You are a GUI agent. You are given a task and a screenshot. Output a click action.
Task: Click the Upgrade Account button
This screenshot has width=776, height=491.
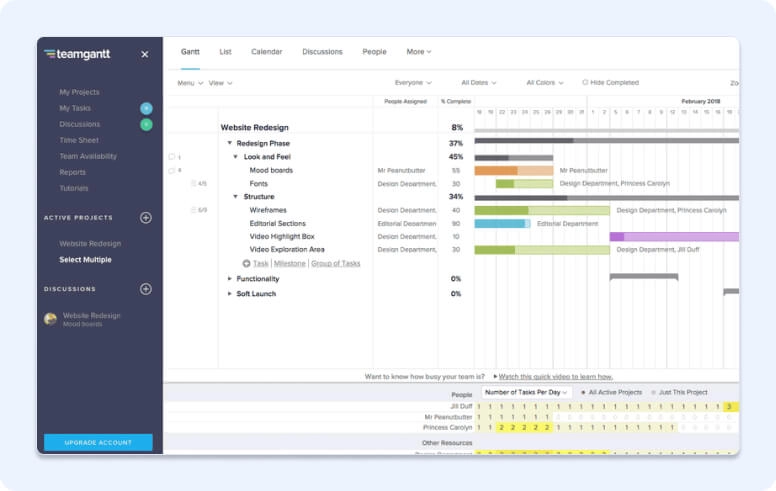[x=98, y=442]
